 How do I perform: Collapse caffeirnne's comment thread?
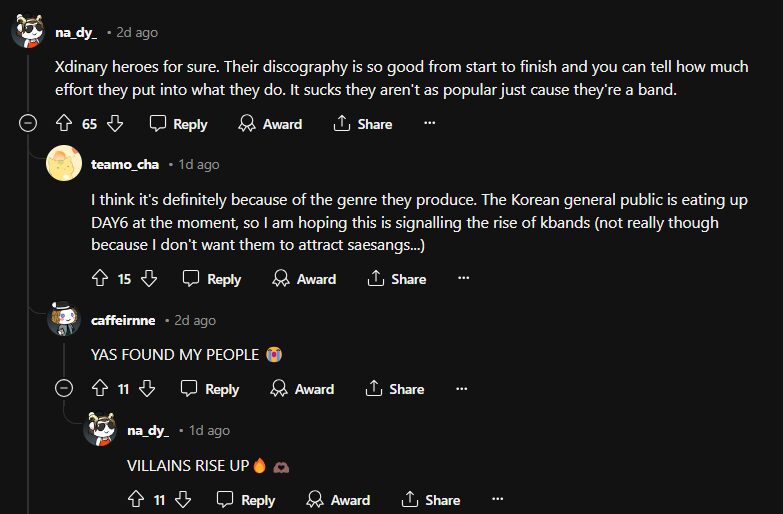tap(64, 389)
